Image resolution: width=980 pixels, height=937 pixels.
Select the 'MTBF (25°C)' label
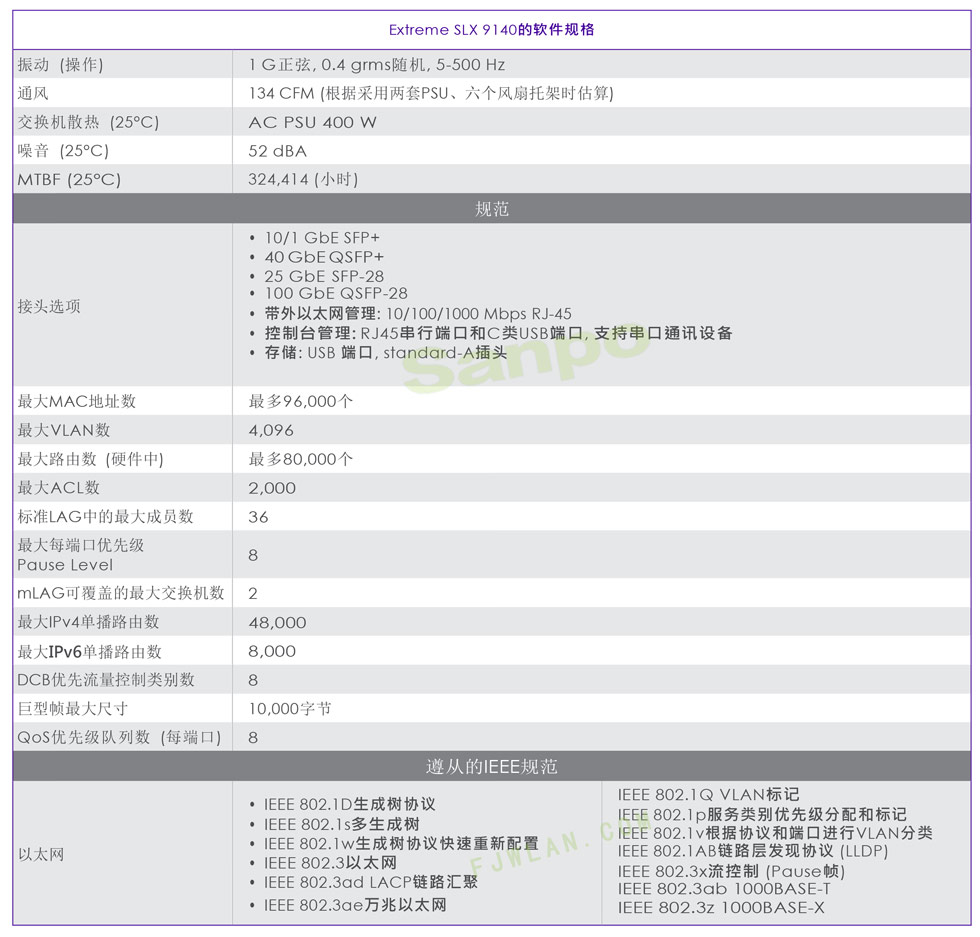point(69,179)
